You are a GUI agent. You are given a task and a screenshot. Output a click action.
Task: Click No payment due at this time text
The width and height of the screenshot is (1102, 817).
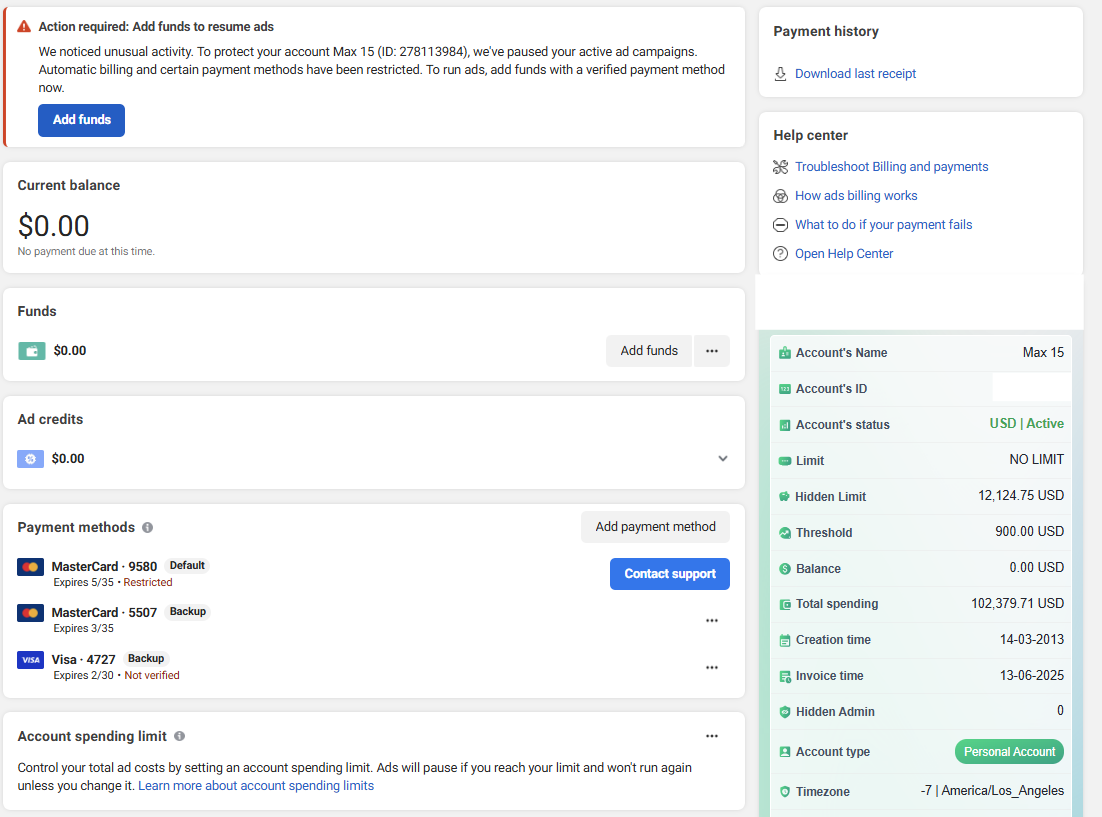[x=86, y=252]
